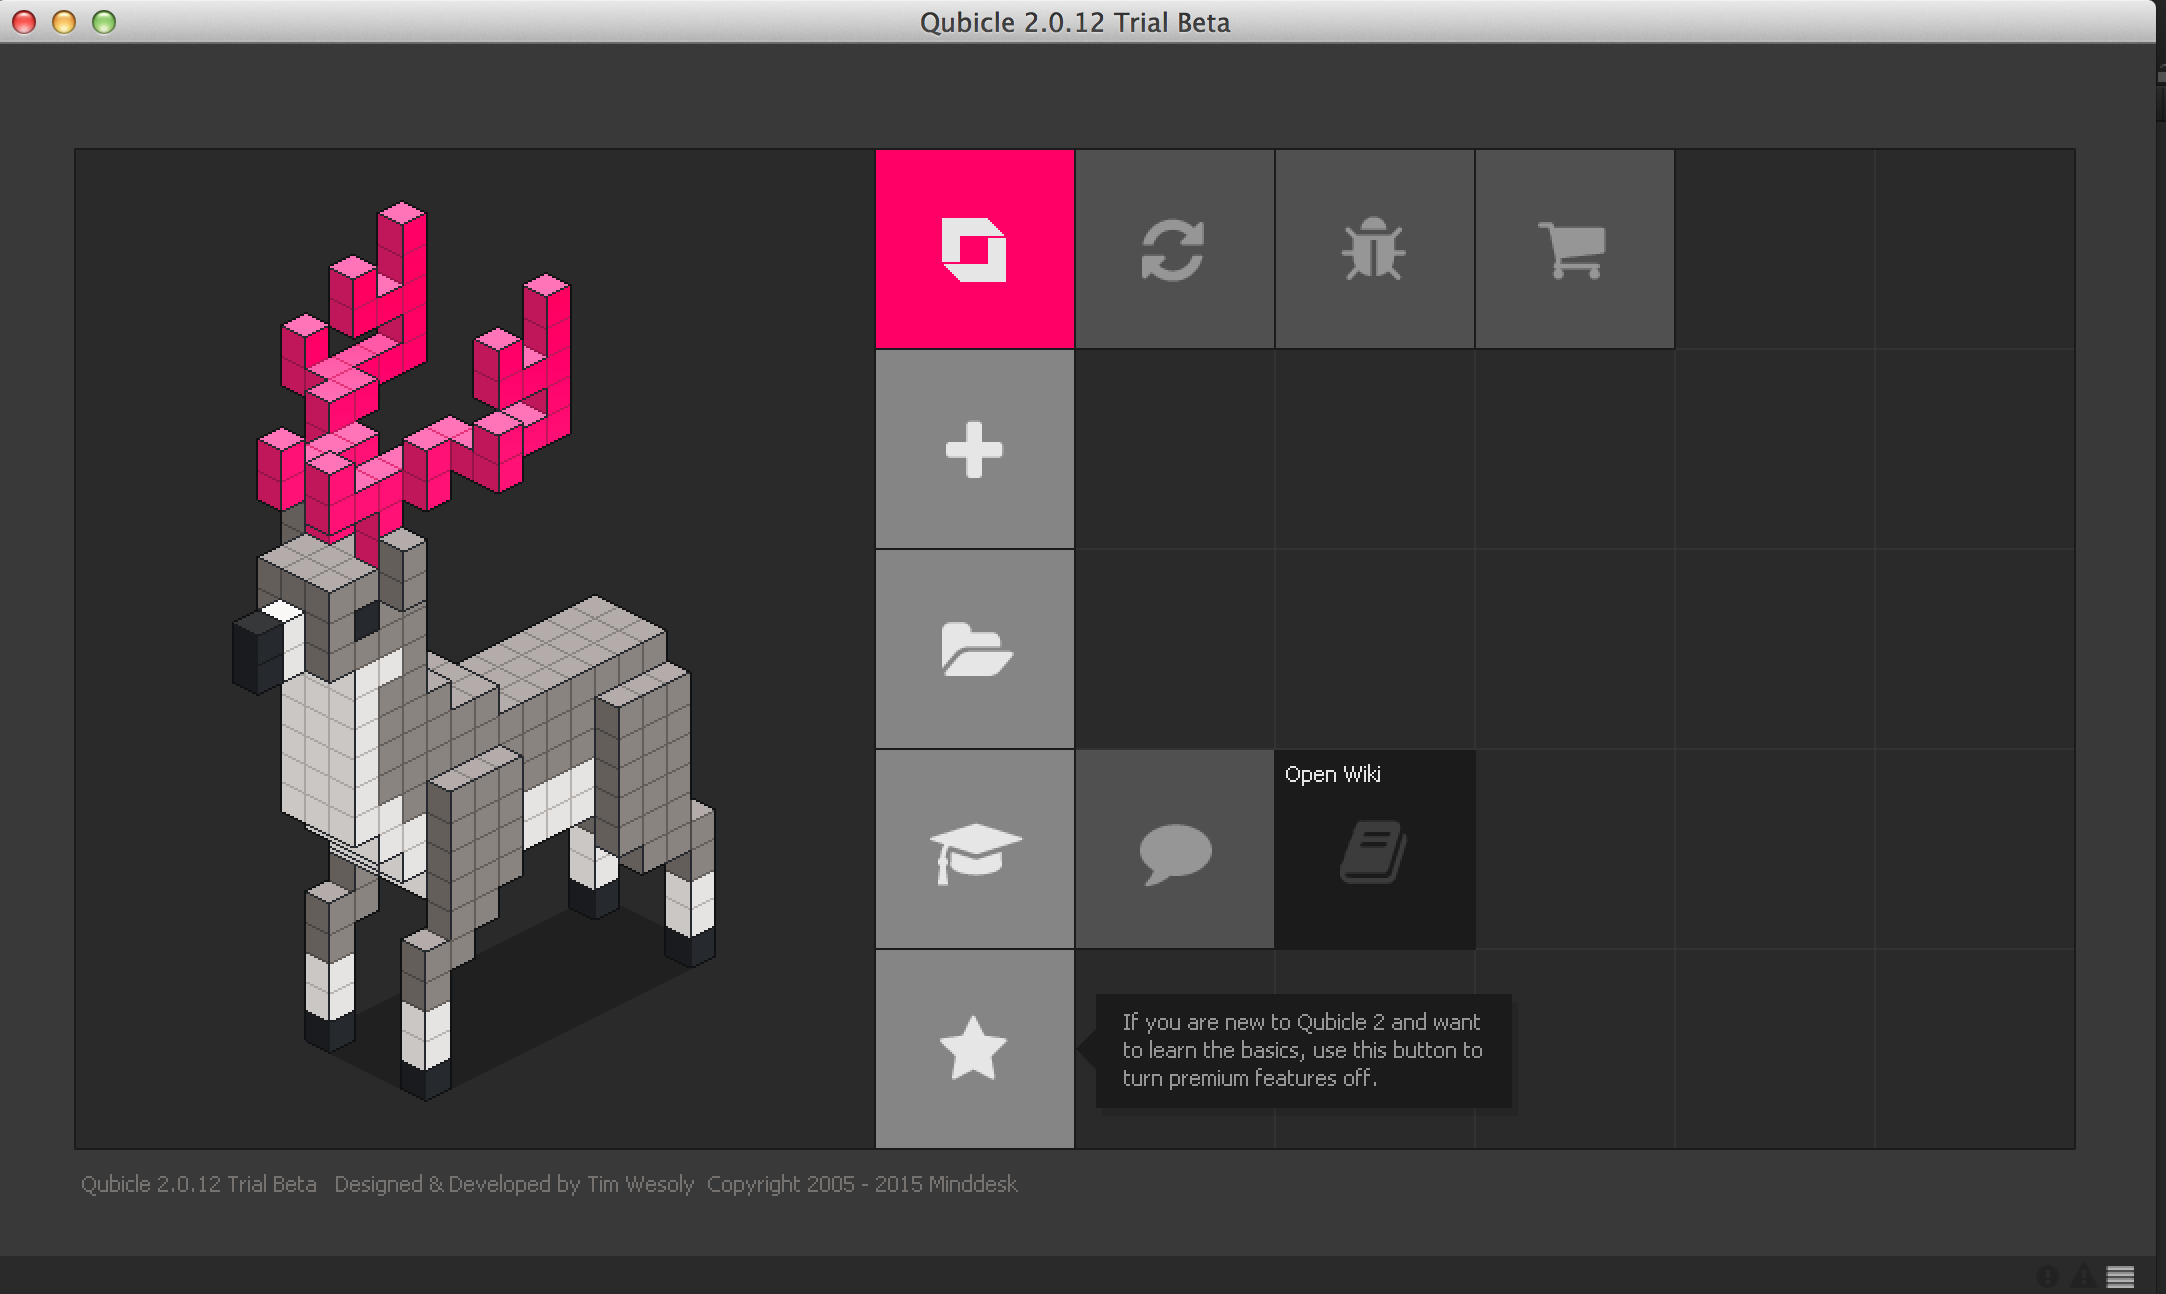Click the refresh update arrows tile
The height and width of the screenshot is (1294, 2166).
pyautogui.click(x=1174, y=249)
